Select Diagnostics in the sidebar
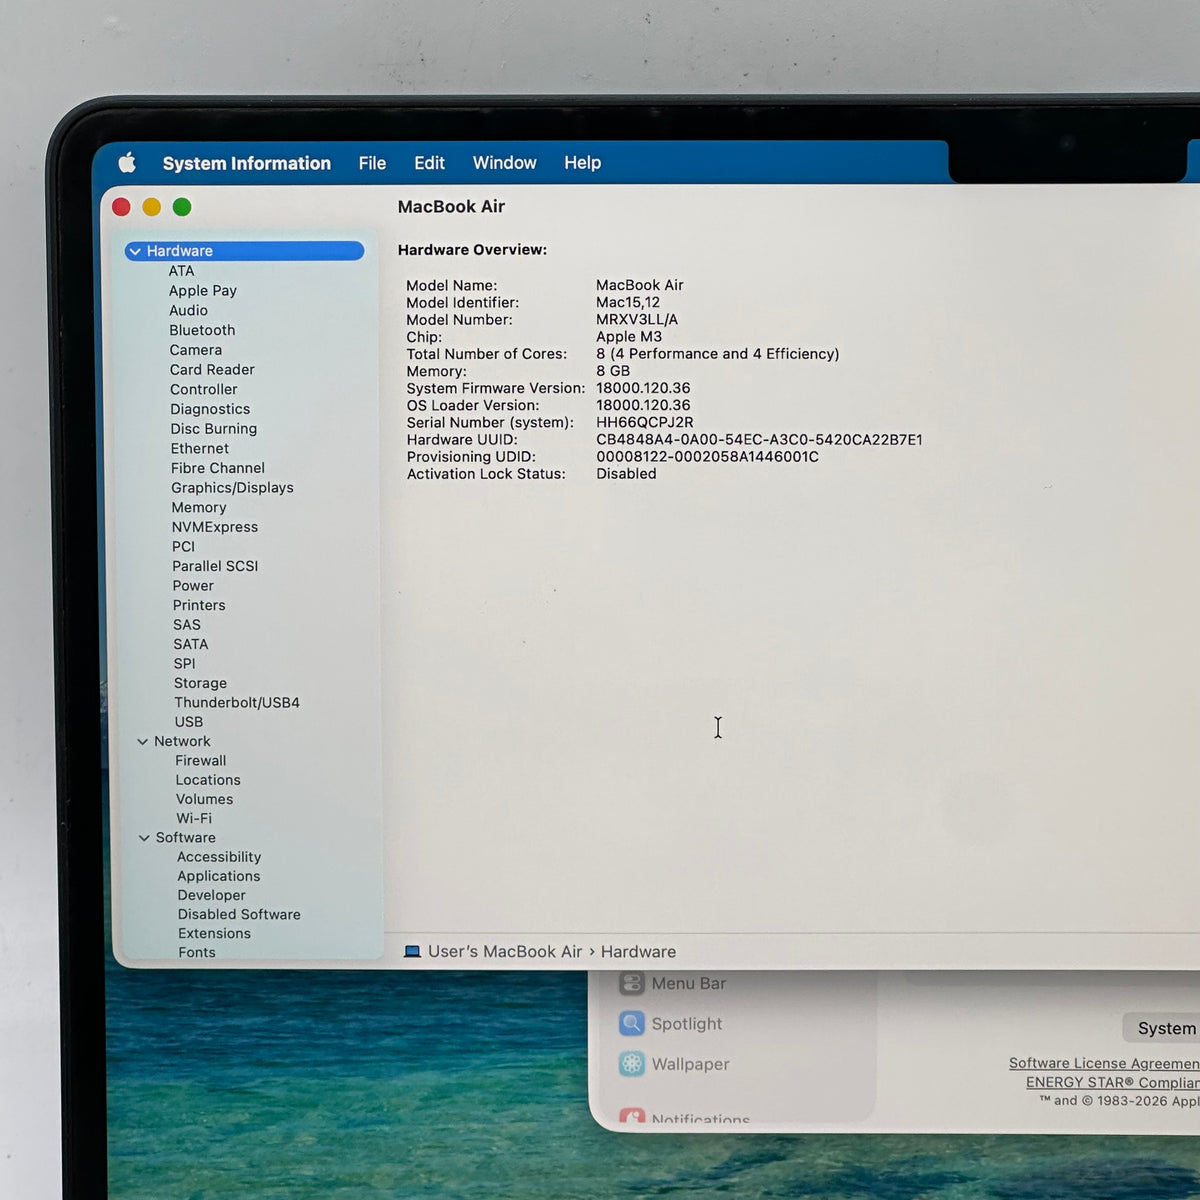Image resolution: width=1200 pixels, height=1200 pixels. coord(210,409)
